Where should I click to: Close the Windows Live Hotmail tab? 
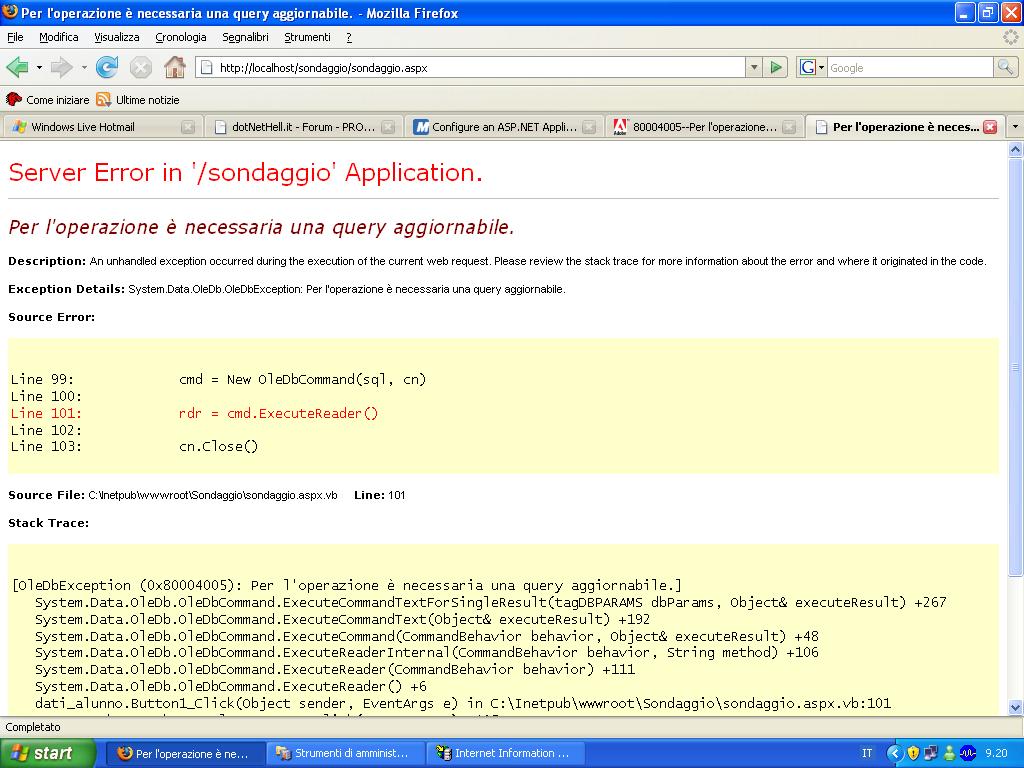point(187,127)
